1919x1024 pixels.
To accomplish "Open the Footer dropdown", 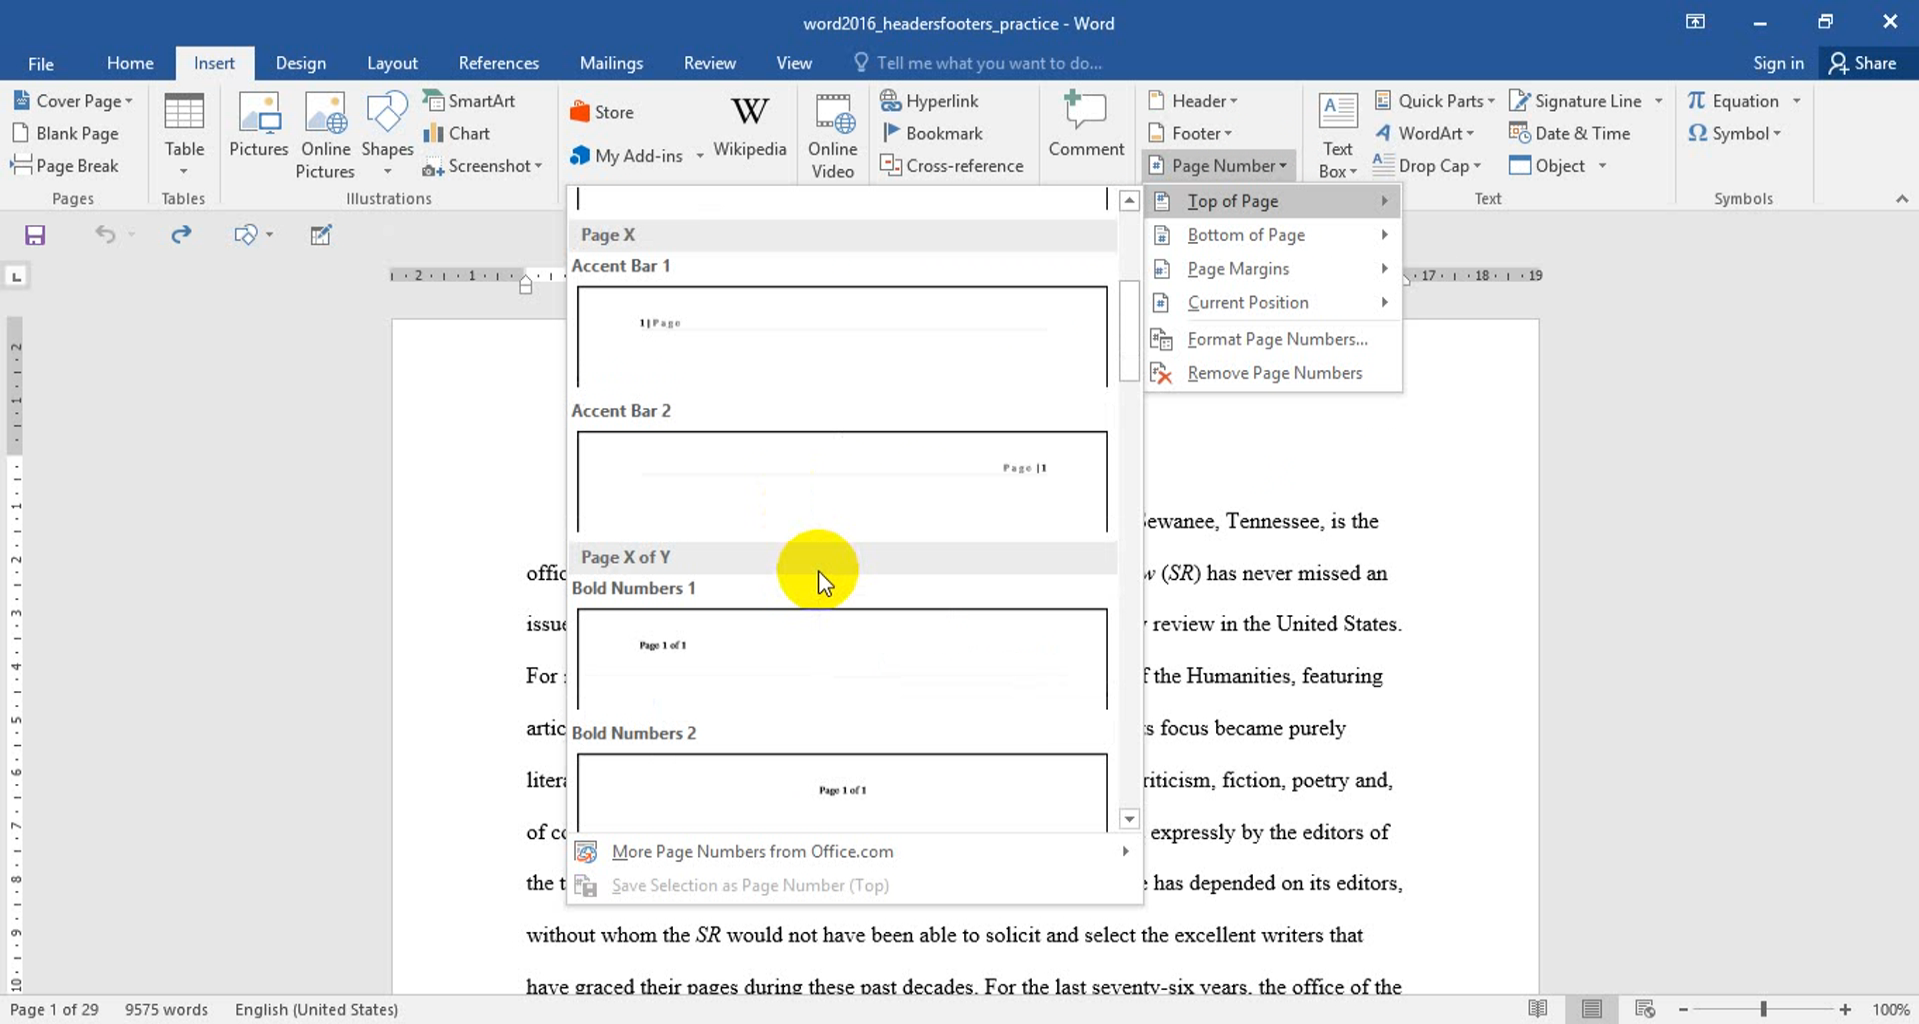I will pos(1190,133).
